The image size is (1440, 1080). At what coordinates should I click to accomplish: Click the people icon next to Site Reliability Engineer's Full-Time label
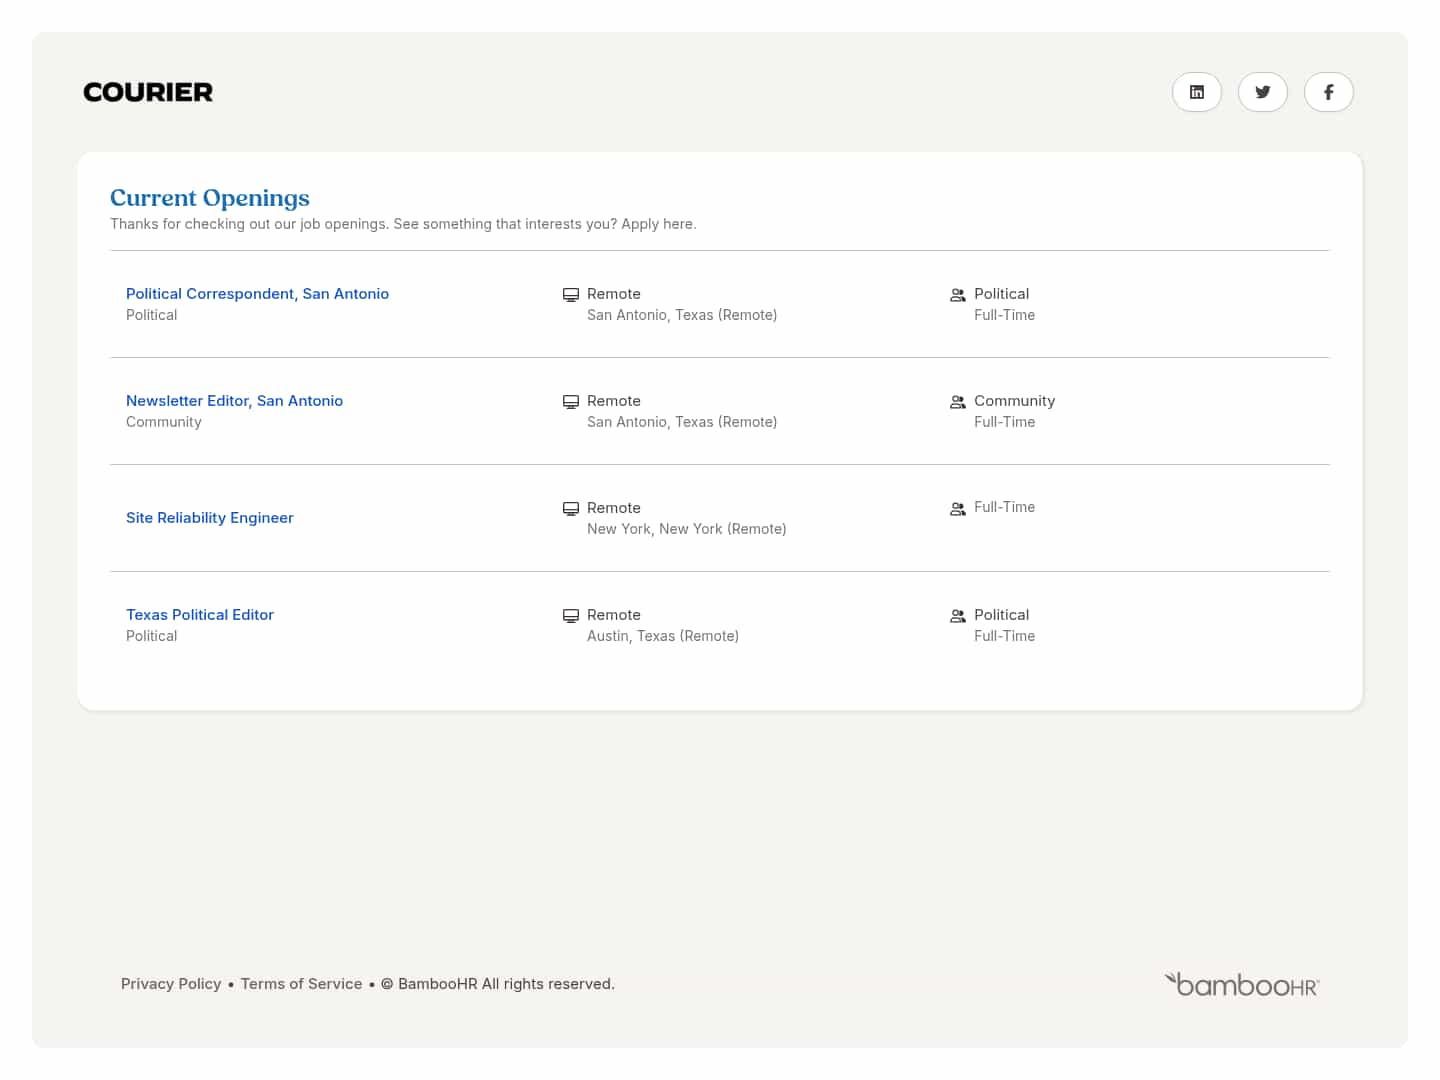tap(957, 508)
